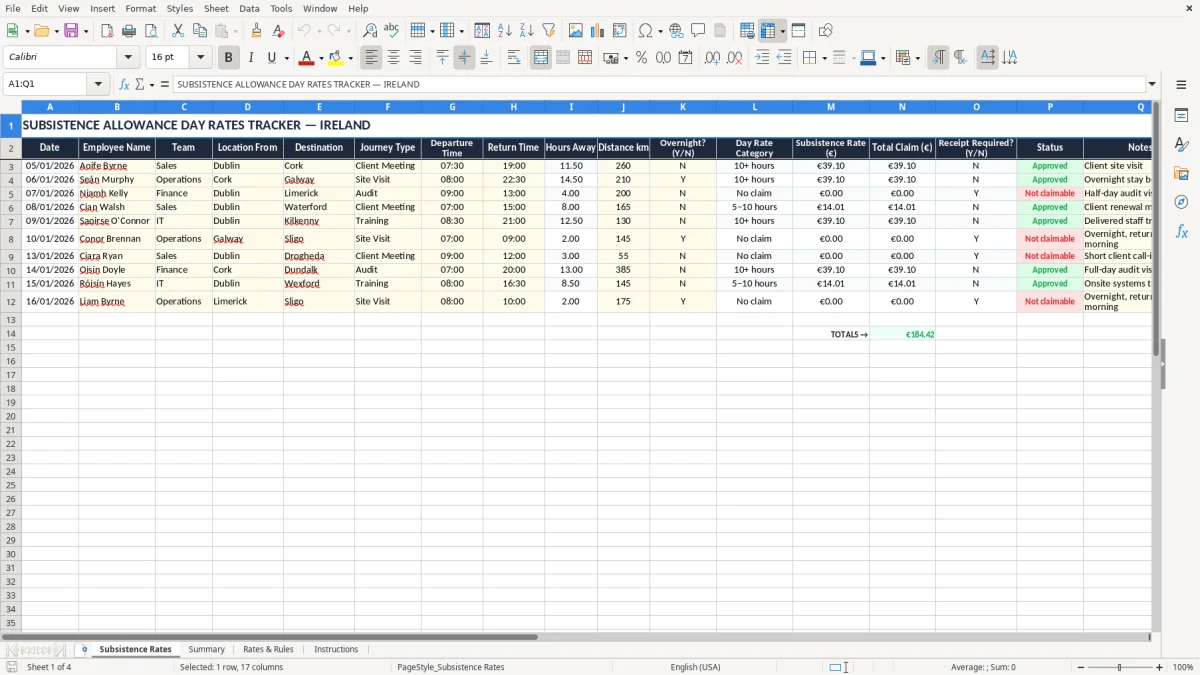Image resolution: width=1200 pixels, height=675 pixels.
Task: Open the Sheet menu
Action: [x=216, y=8]
